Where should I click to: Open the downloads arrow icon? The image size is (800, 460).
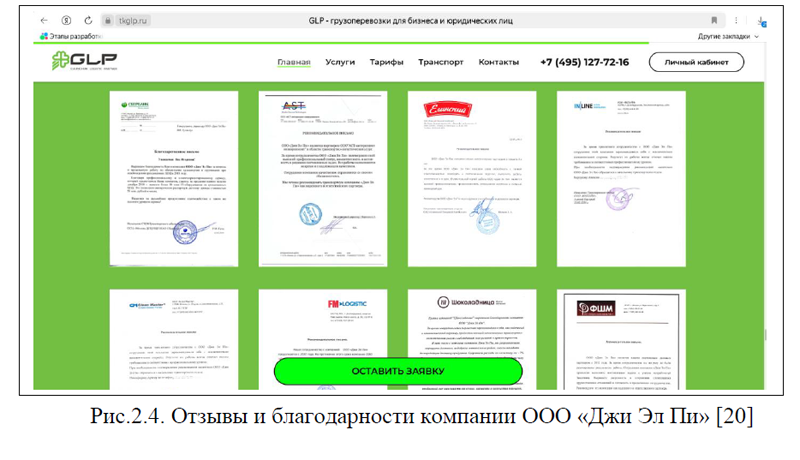(761, 21)
